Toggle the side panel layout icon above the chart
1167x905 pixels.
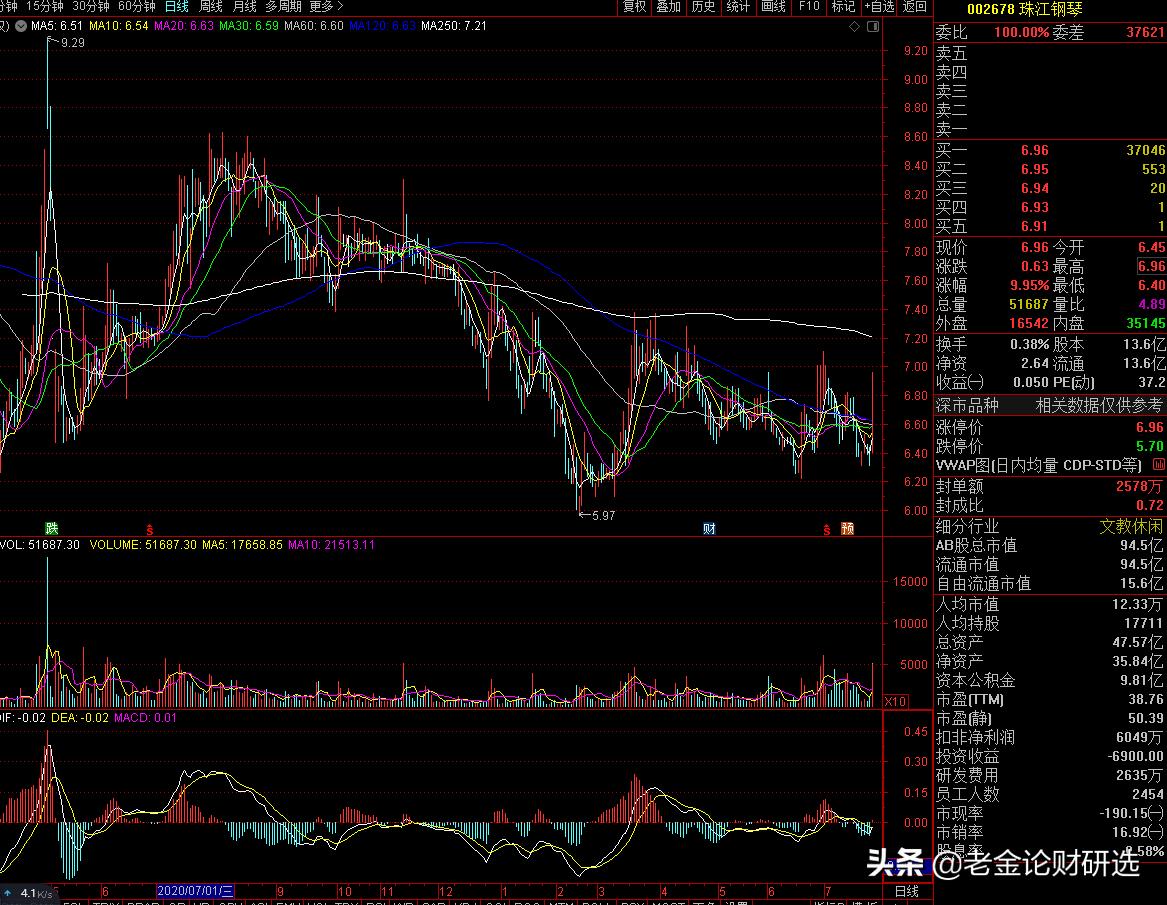coord(873,27)
